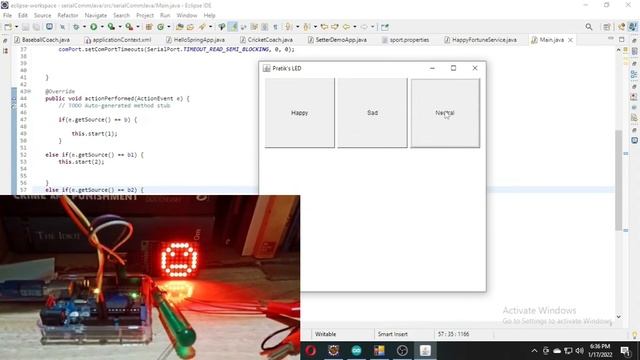Screen dimensions: 640x360
Task: Click the New Java Class icon
Action: 160,27
